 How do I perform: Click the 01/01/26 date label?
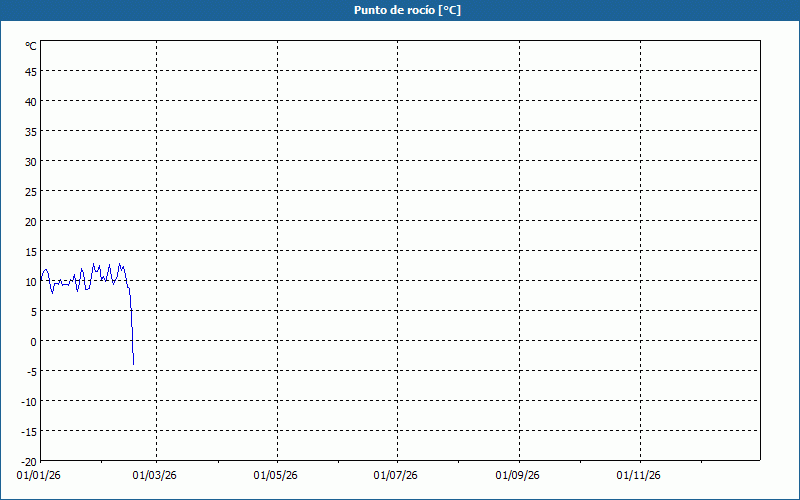click(38, 476)
